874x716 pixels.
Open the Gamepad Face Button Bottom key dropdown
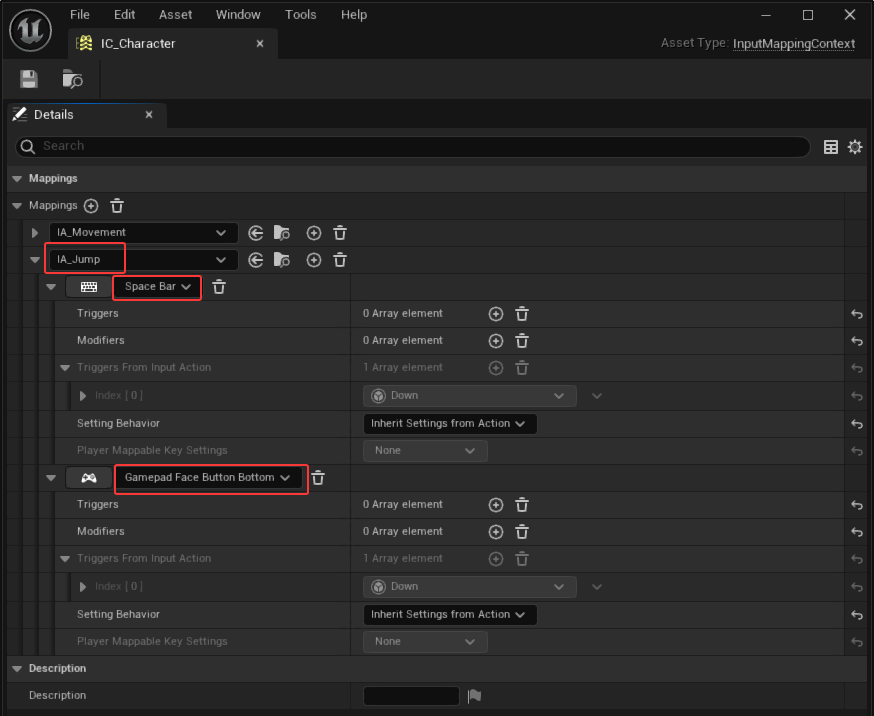208,478
